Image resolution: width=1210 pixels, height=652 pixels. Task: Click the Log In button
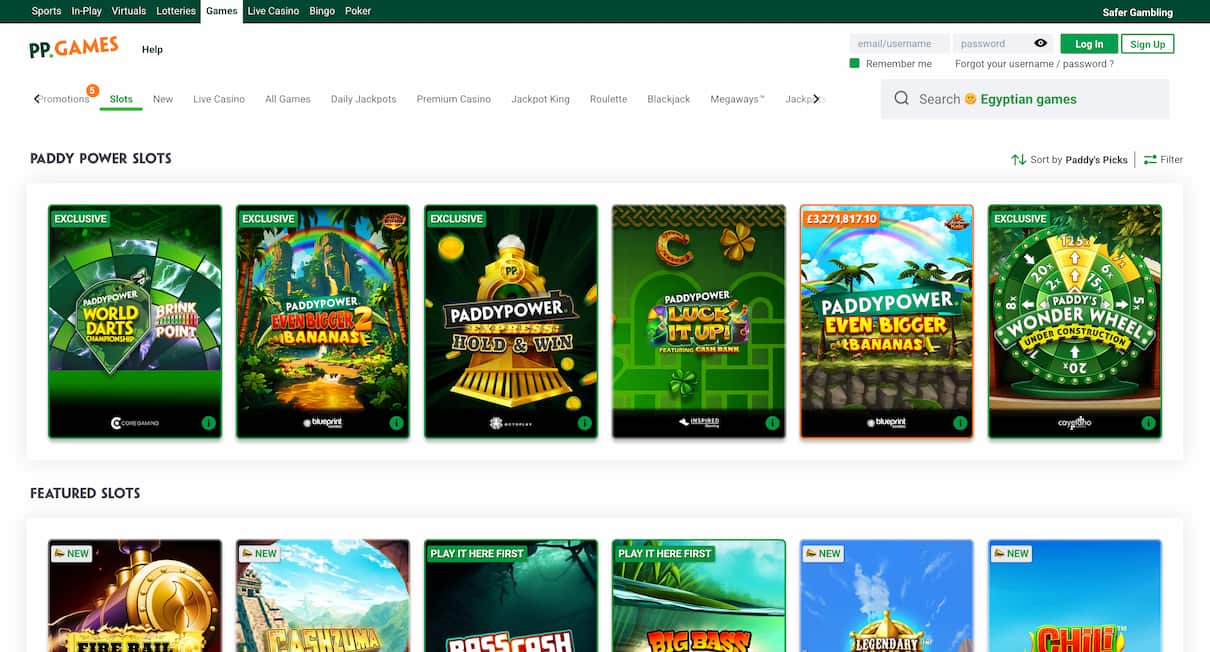click(x=1088, y=43)
